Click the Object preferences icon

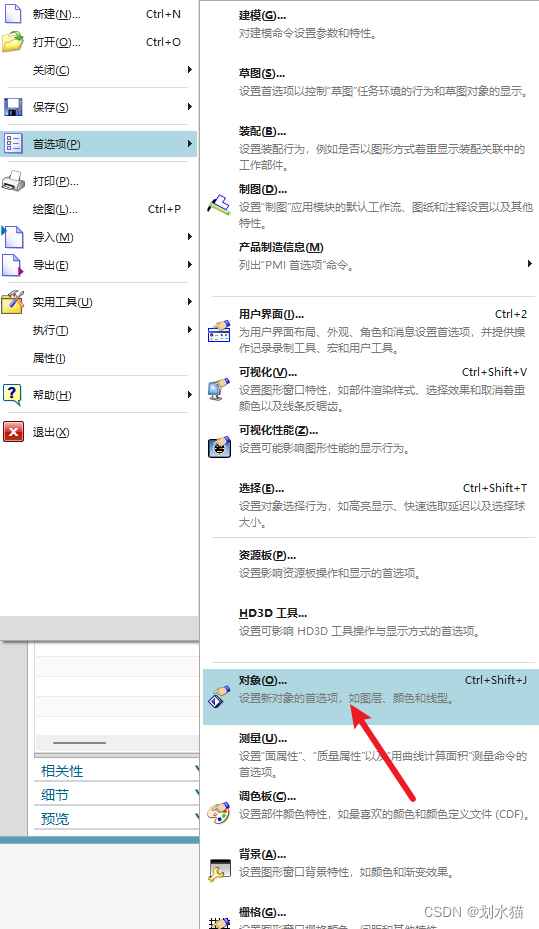(x=219, y=697)
